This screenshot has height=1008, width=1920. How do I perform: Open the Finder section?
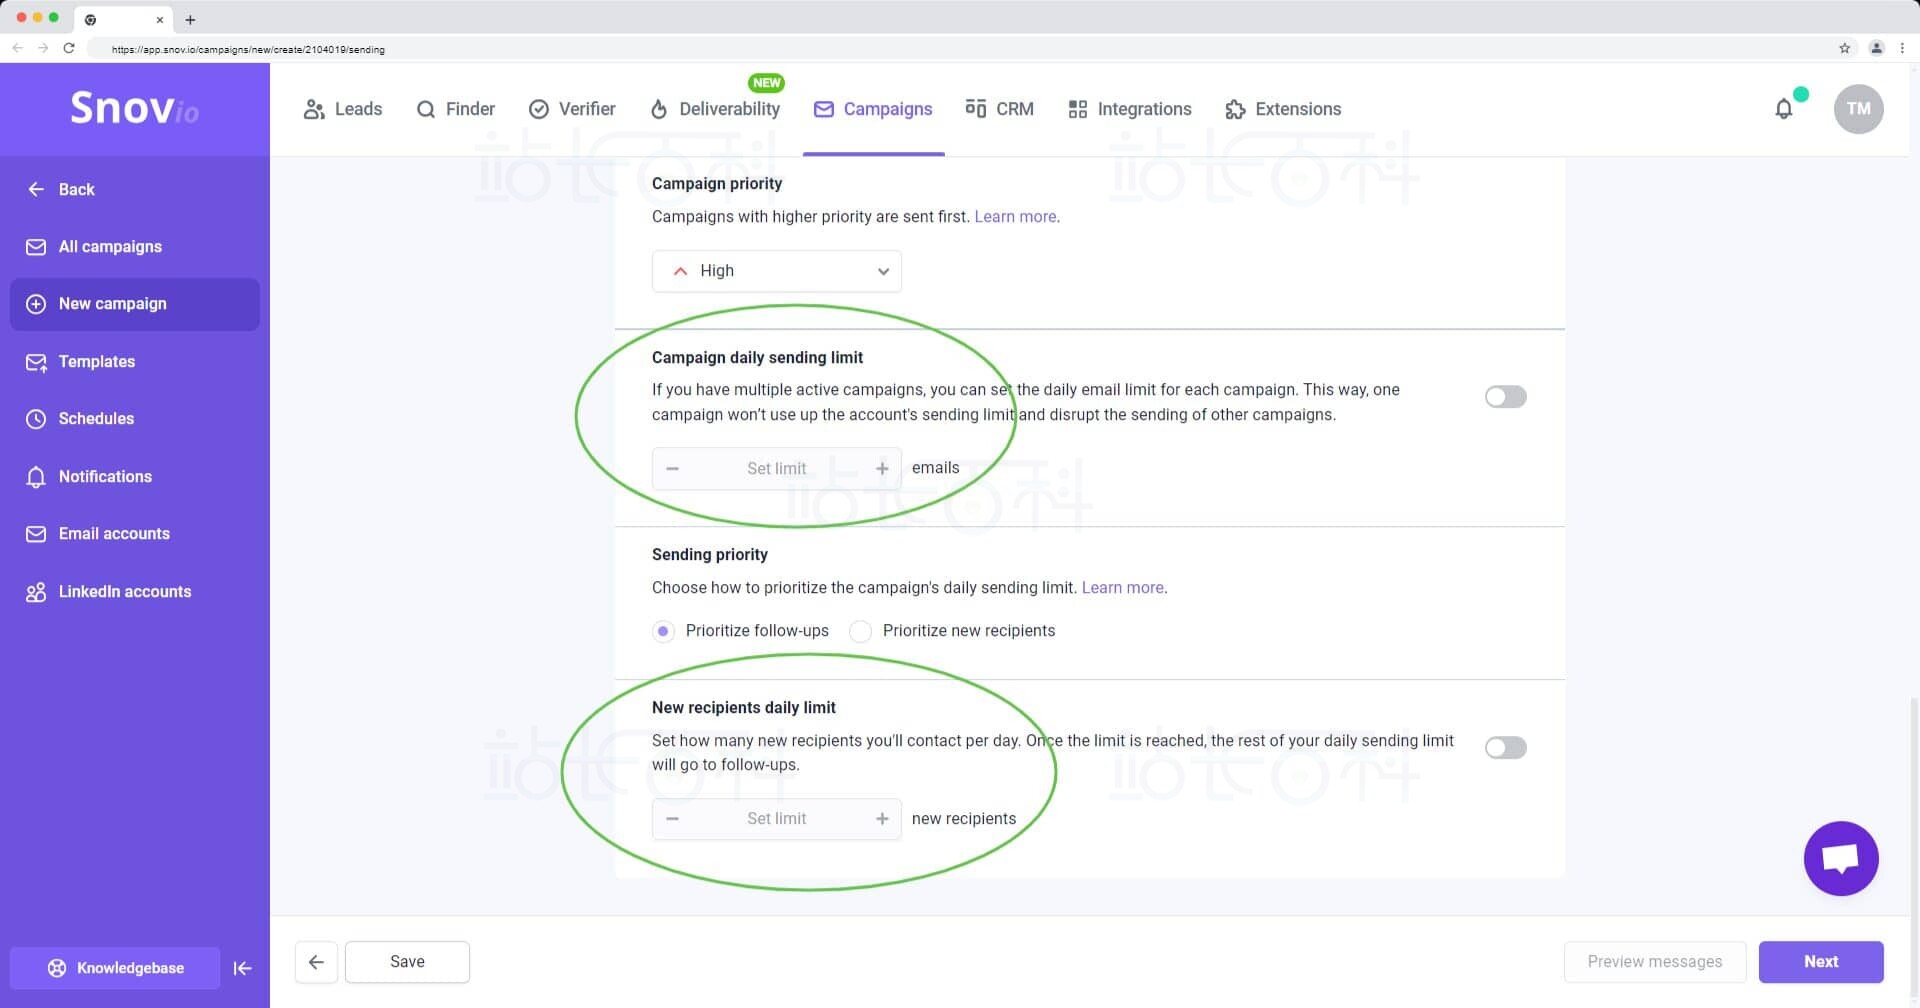[456, 109]
